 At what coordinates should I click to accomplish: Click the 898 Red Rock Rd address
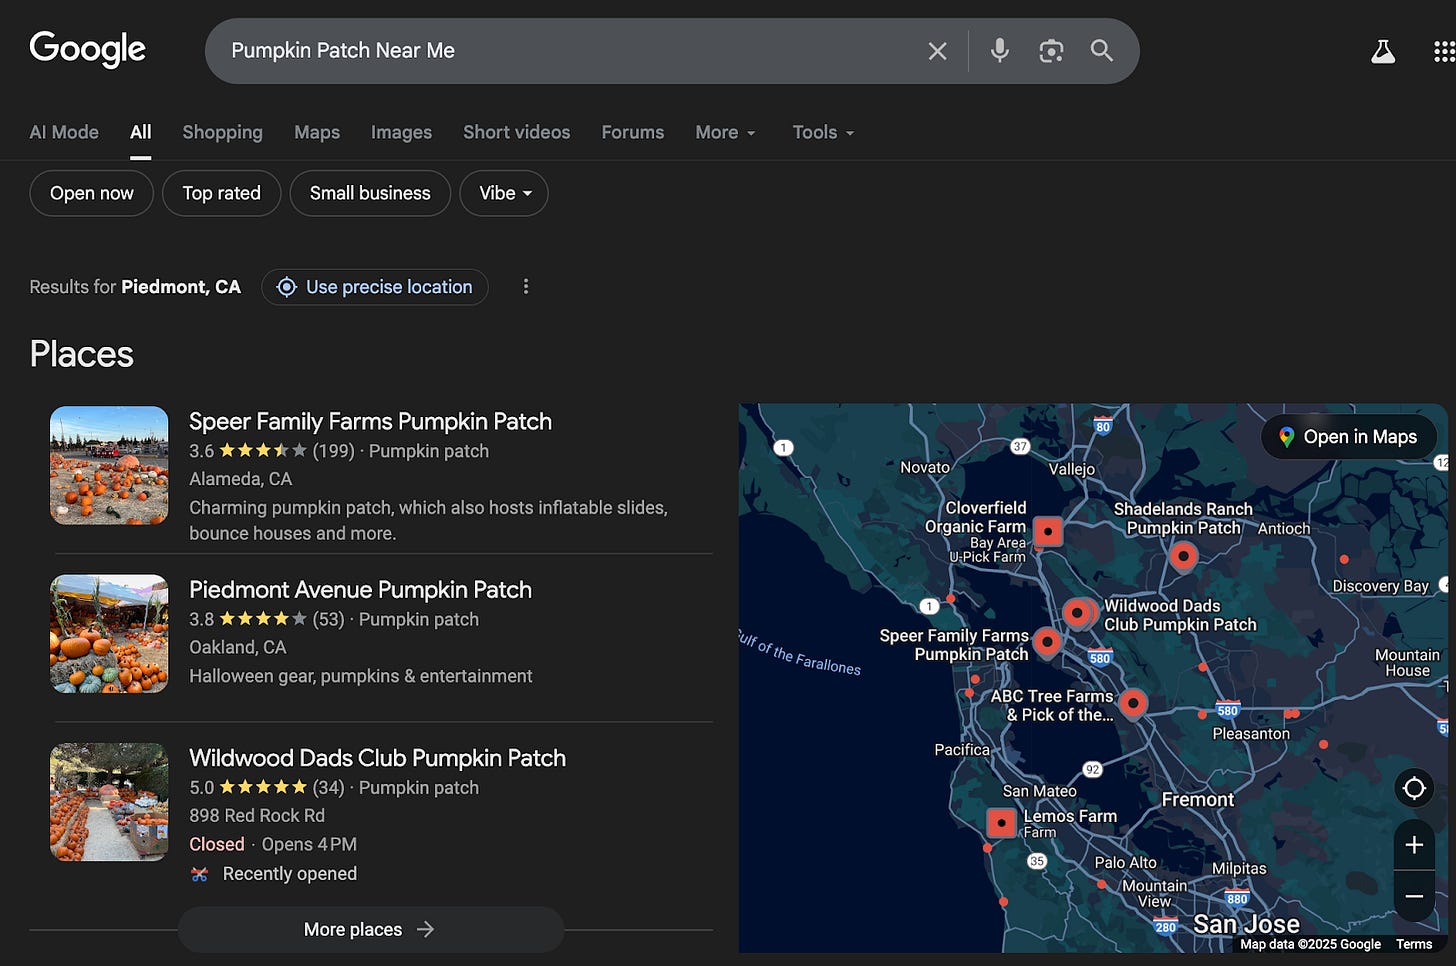[x=257, y=816]
